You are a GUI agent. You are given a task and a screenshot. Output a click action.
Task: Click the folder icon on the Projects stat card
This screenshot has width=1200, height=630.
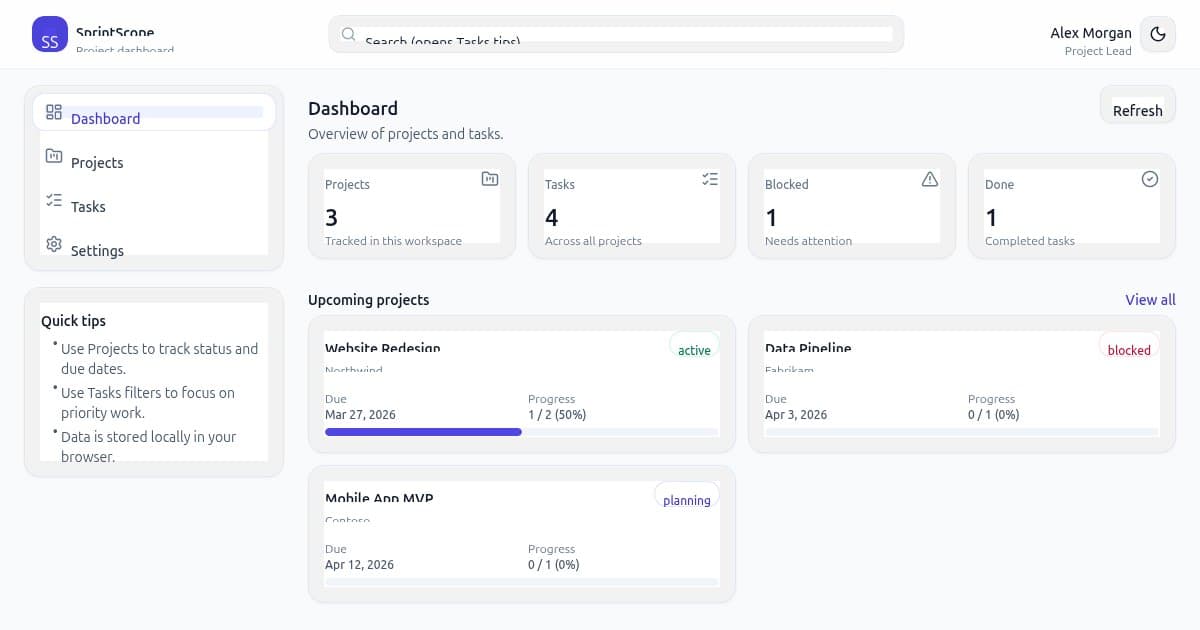coord(490,179)
